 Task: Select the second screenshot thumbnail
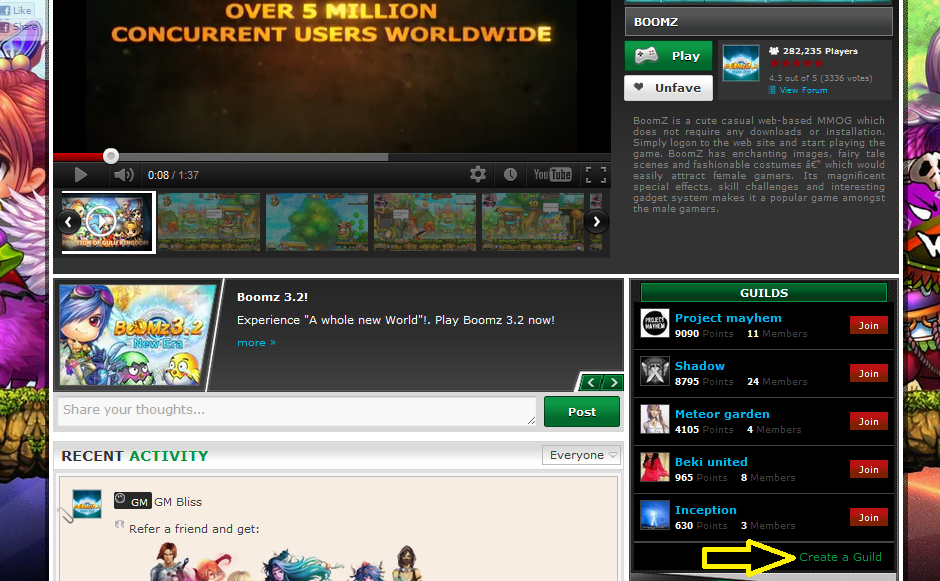coord(209,222)
